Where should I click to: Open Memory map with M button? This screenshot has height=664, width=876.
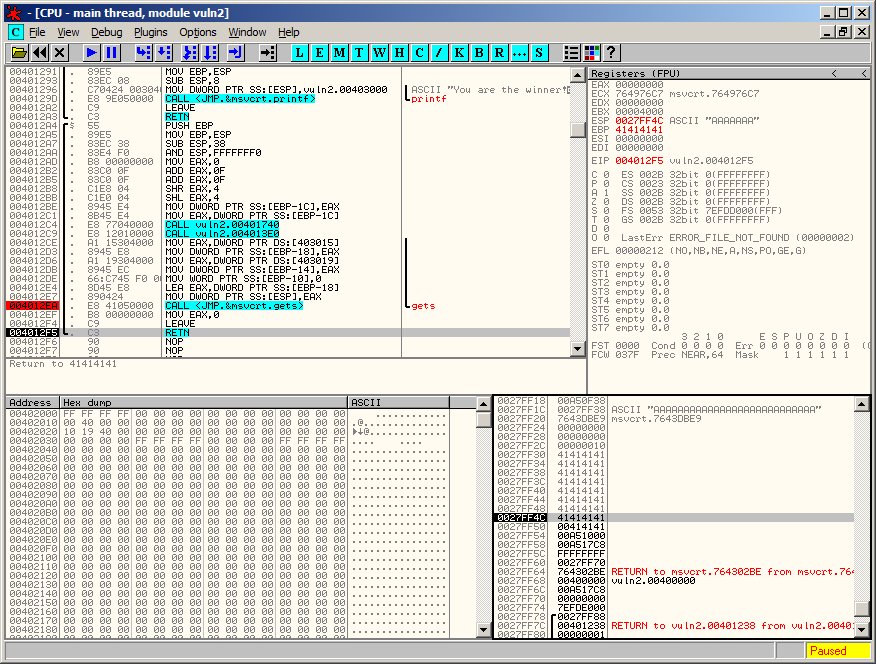pos(339,52)
